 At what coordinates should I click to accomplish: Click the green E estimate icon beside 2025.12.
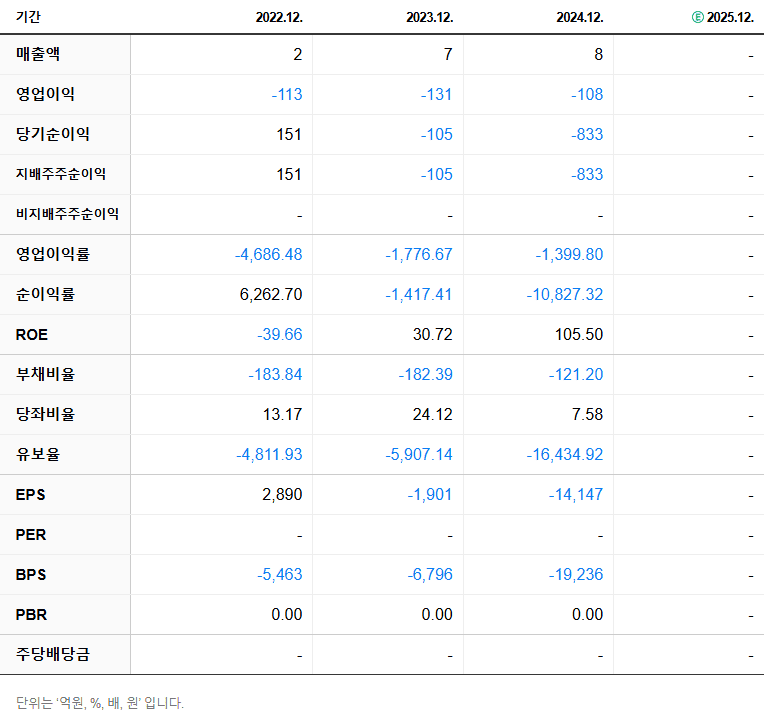[x=697, y=18]
